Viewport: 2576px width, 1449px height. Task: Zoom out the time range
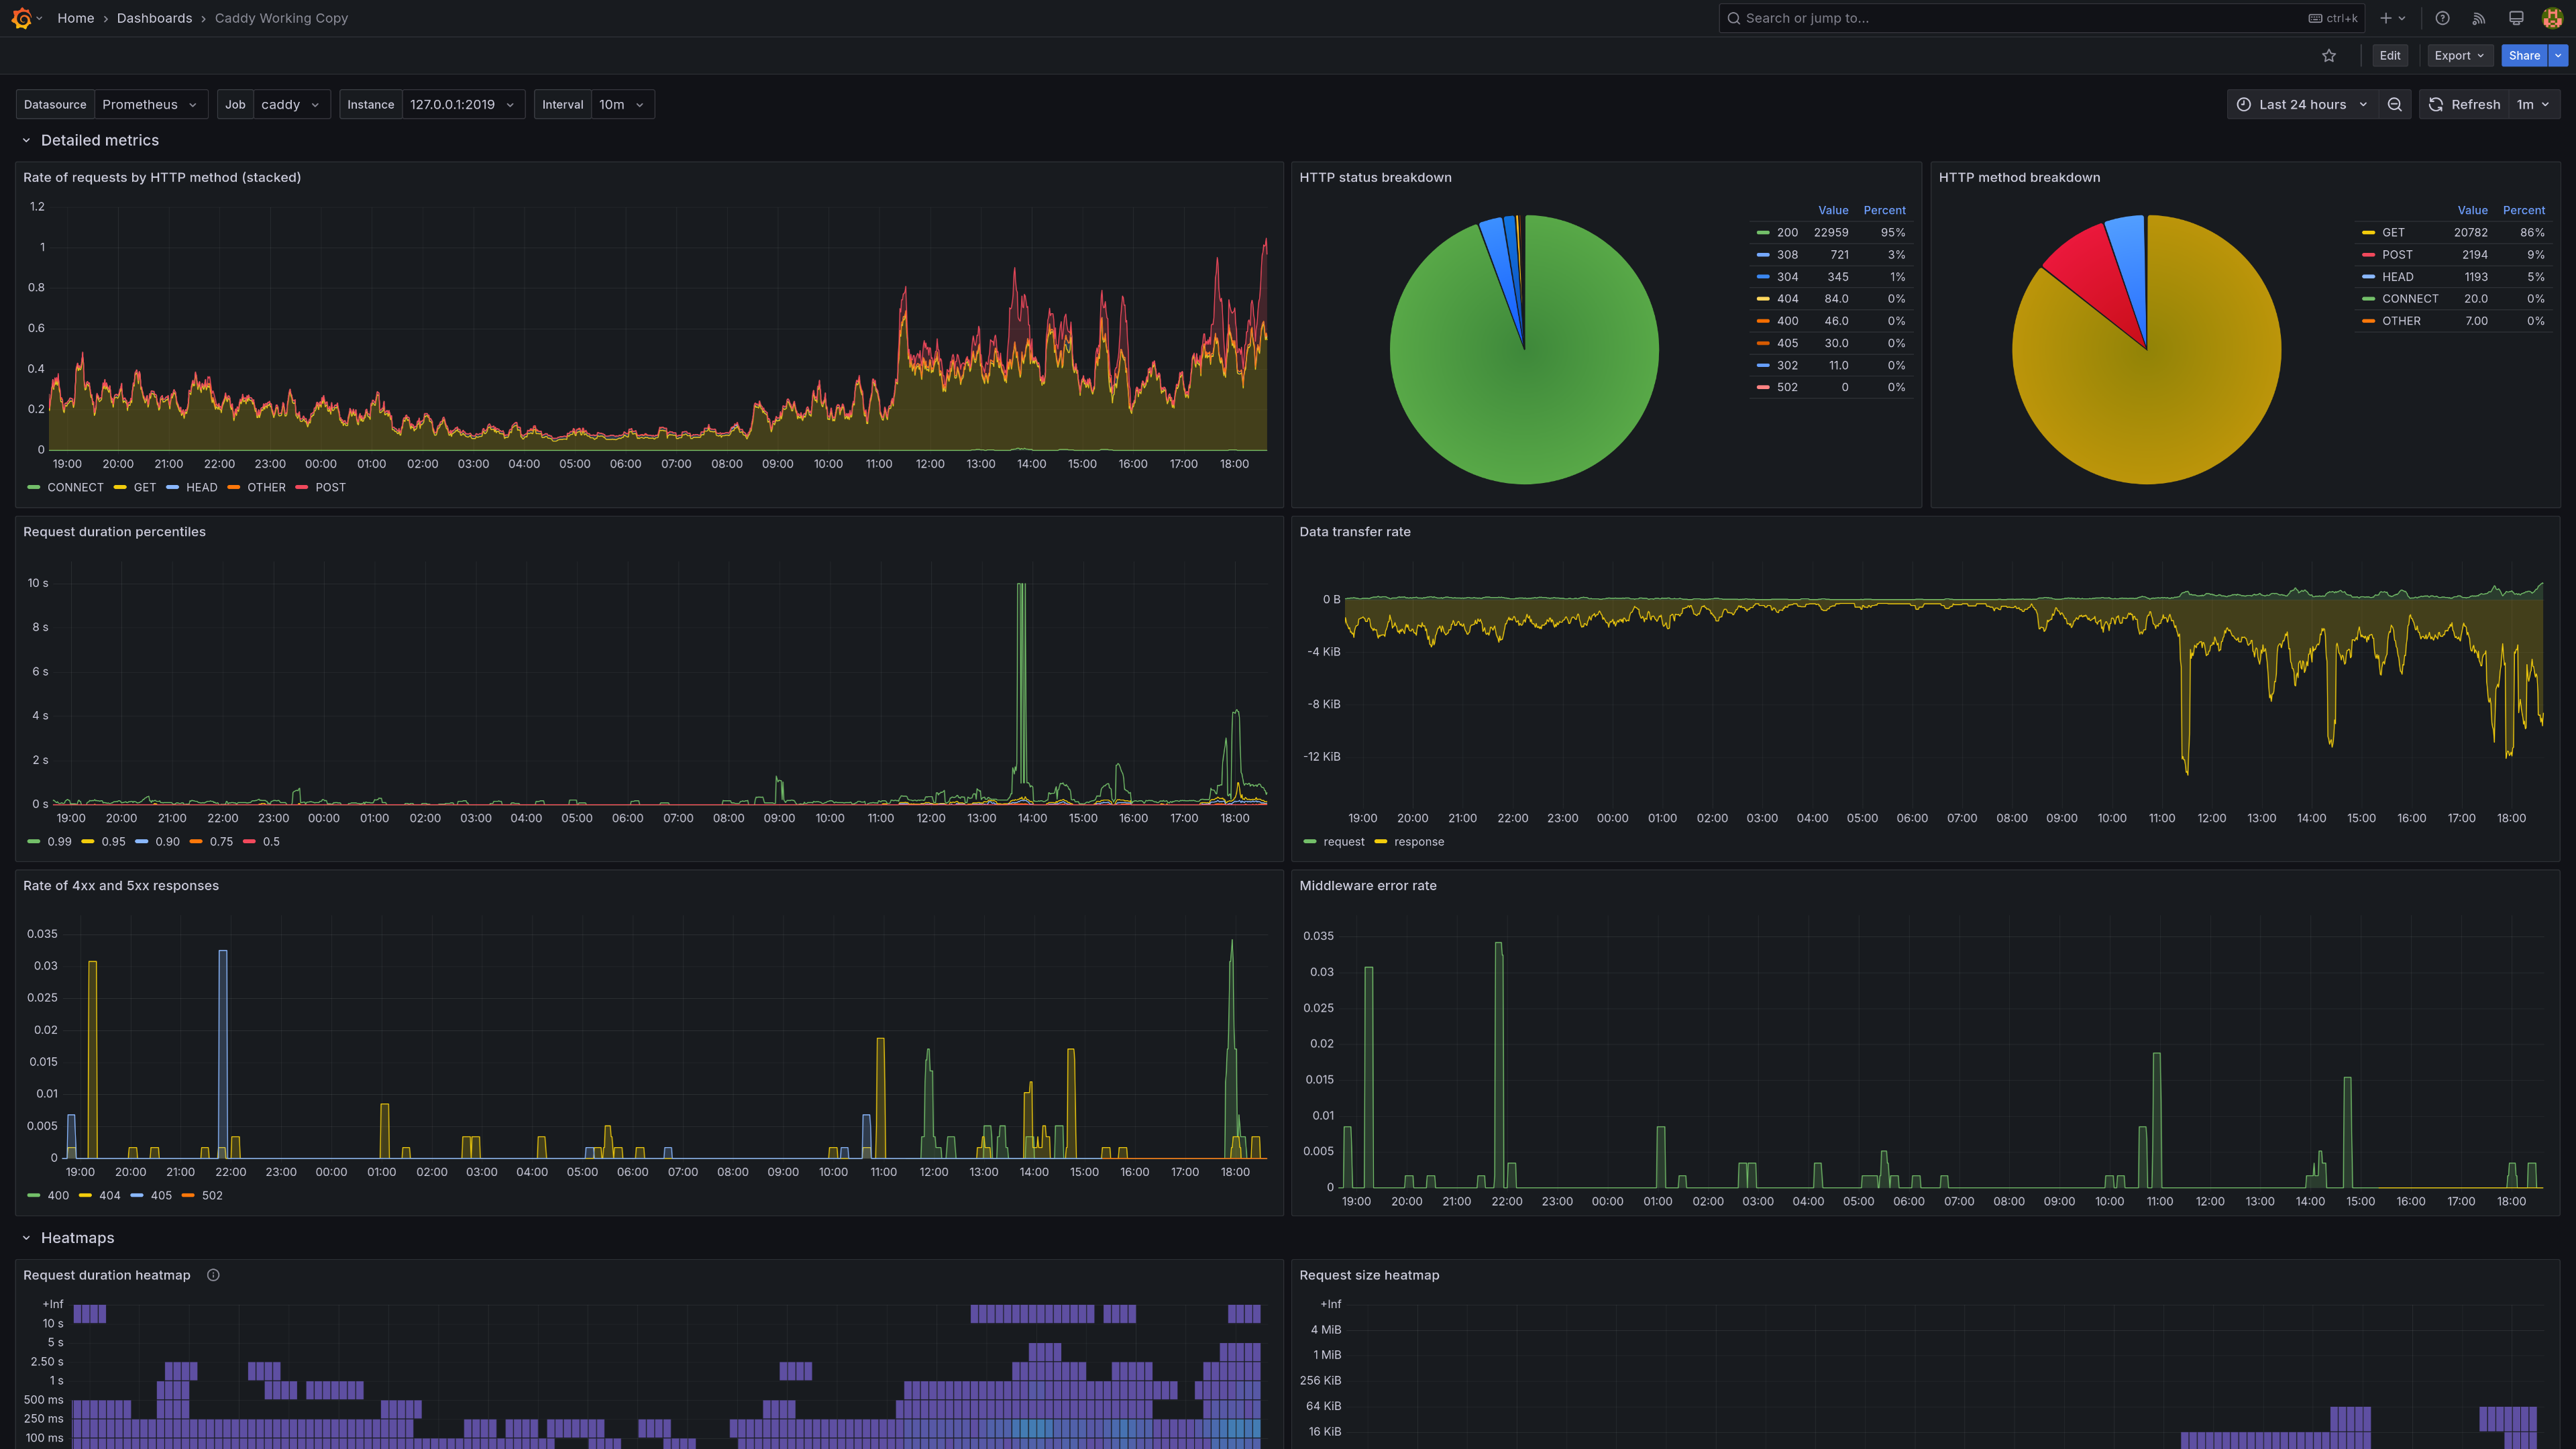pyautogui.click(x=2394, y=104)
